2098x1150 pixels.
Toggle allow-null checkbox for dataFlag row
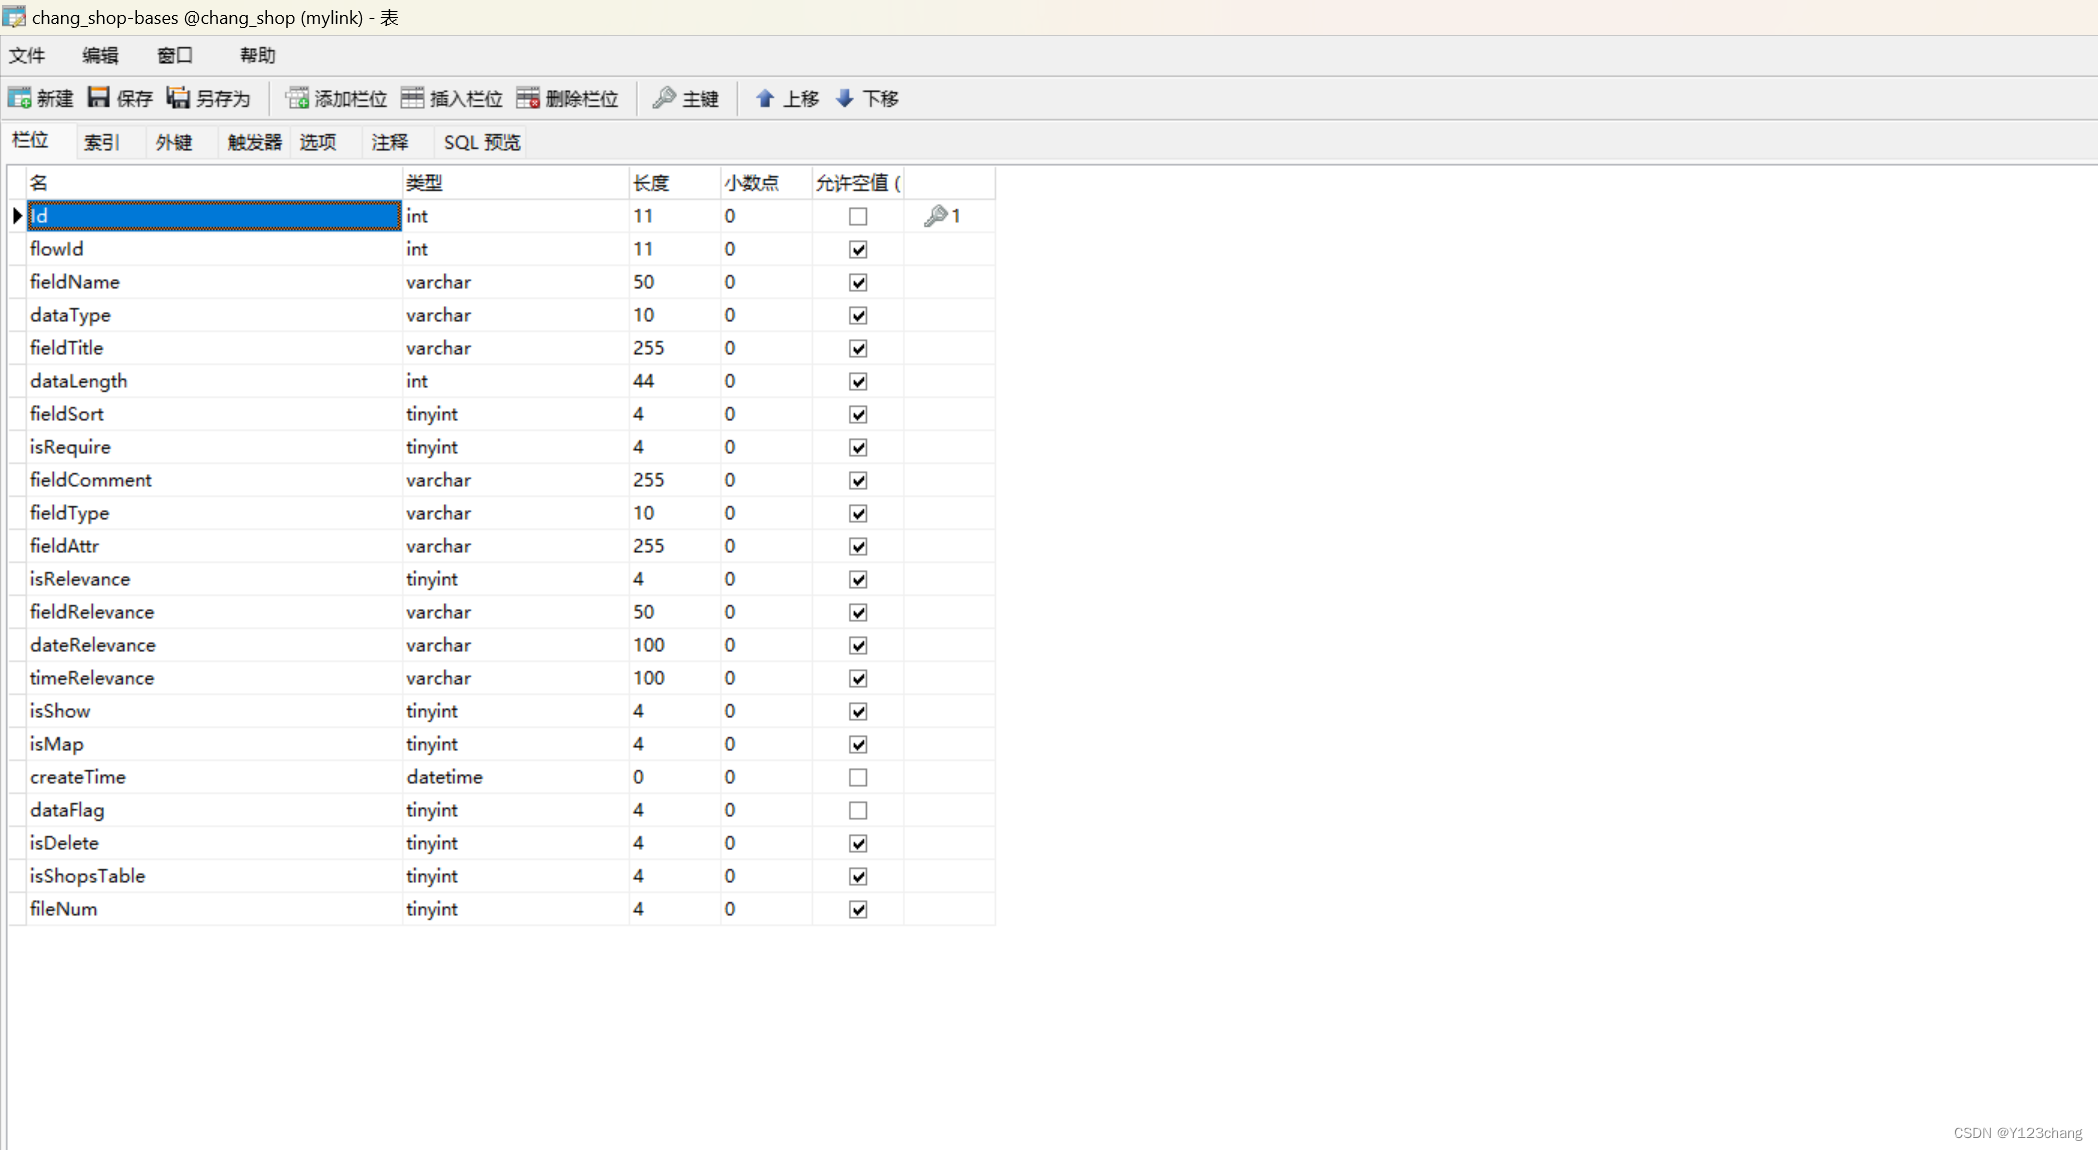[858, 810]
